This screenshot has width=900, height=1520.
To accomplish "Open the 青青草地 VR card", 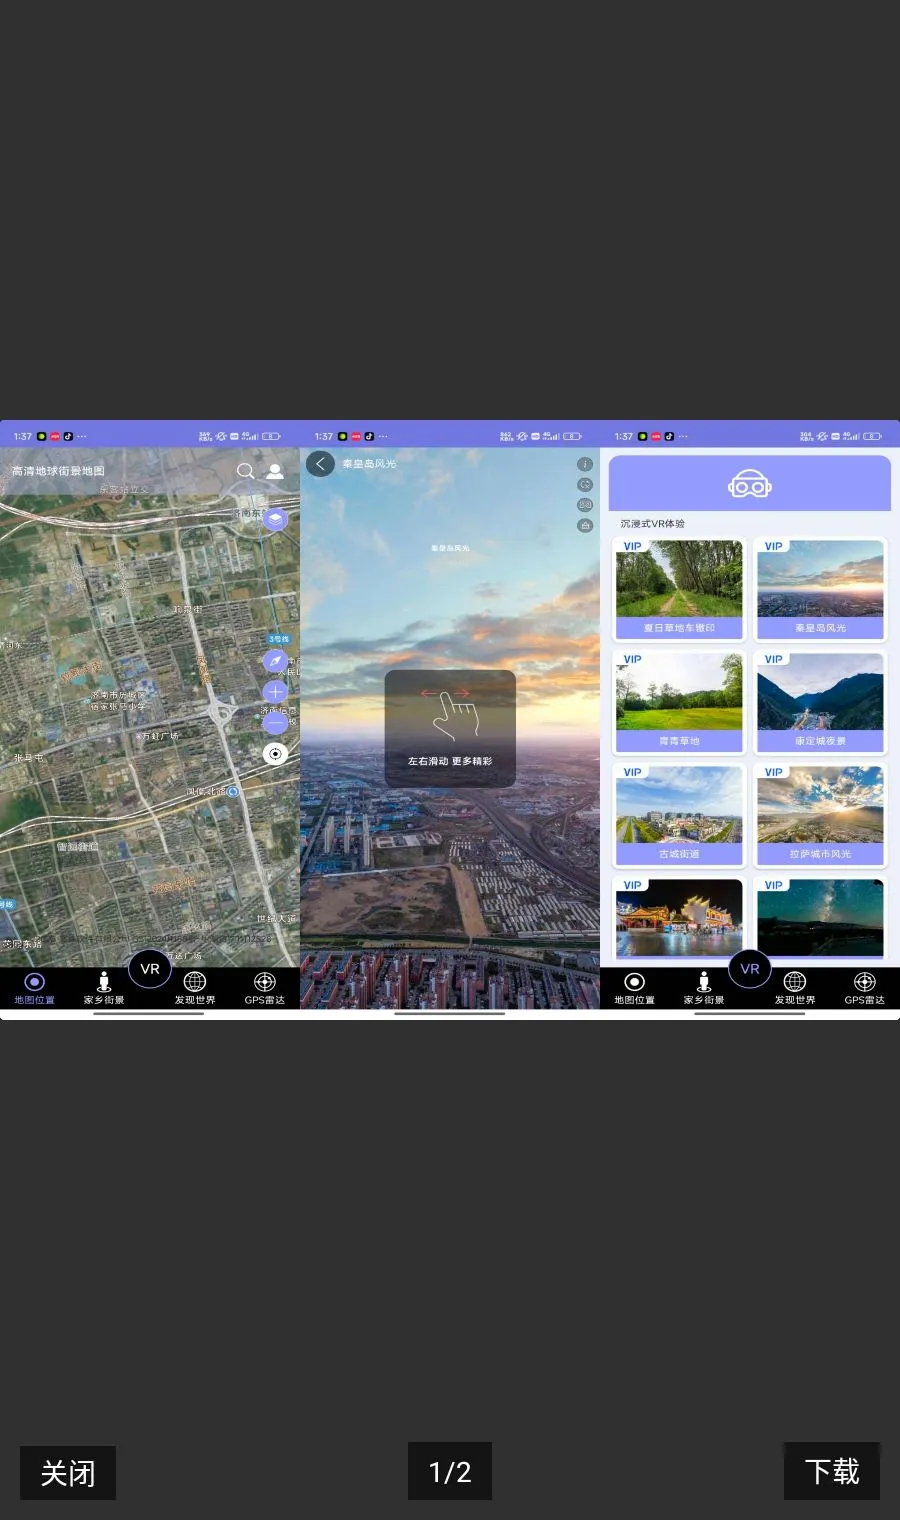I will 679,702.
